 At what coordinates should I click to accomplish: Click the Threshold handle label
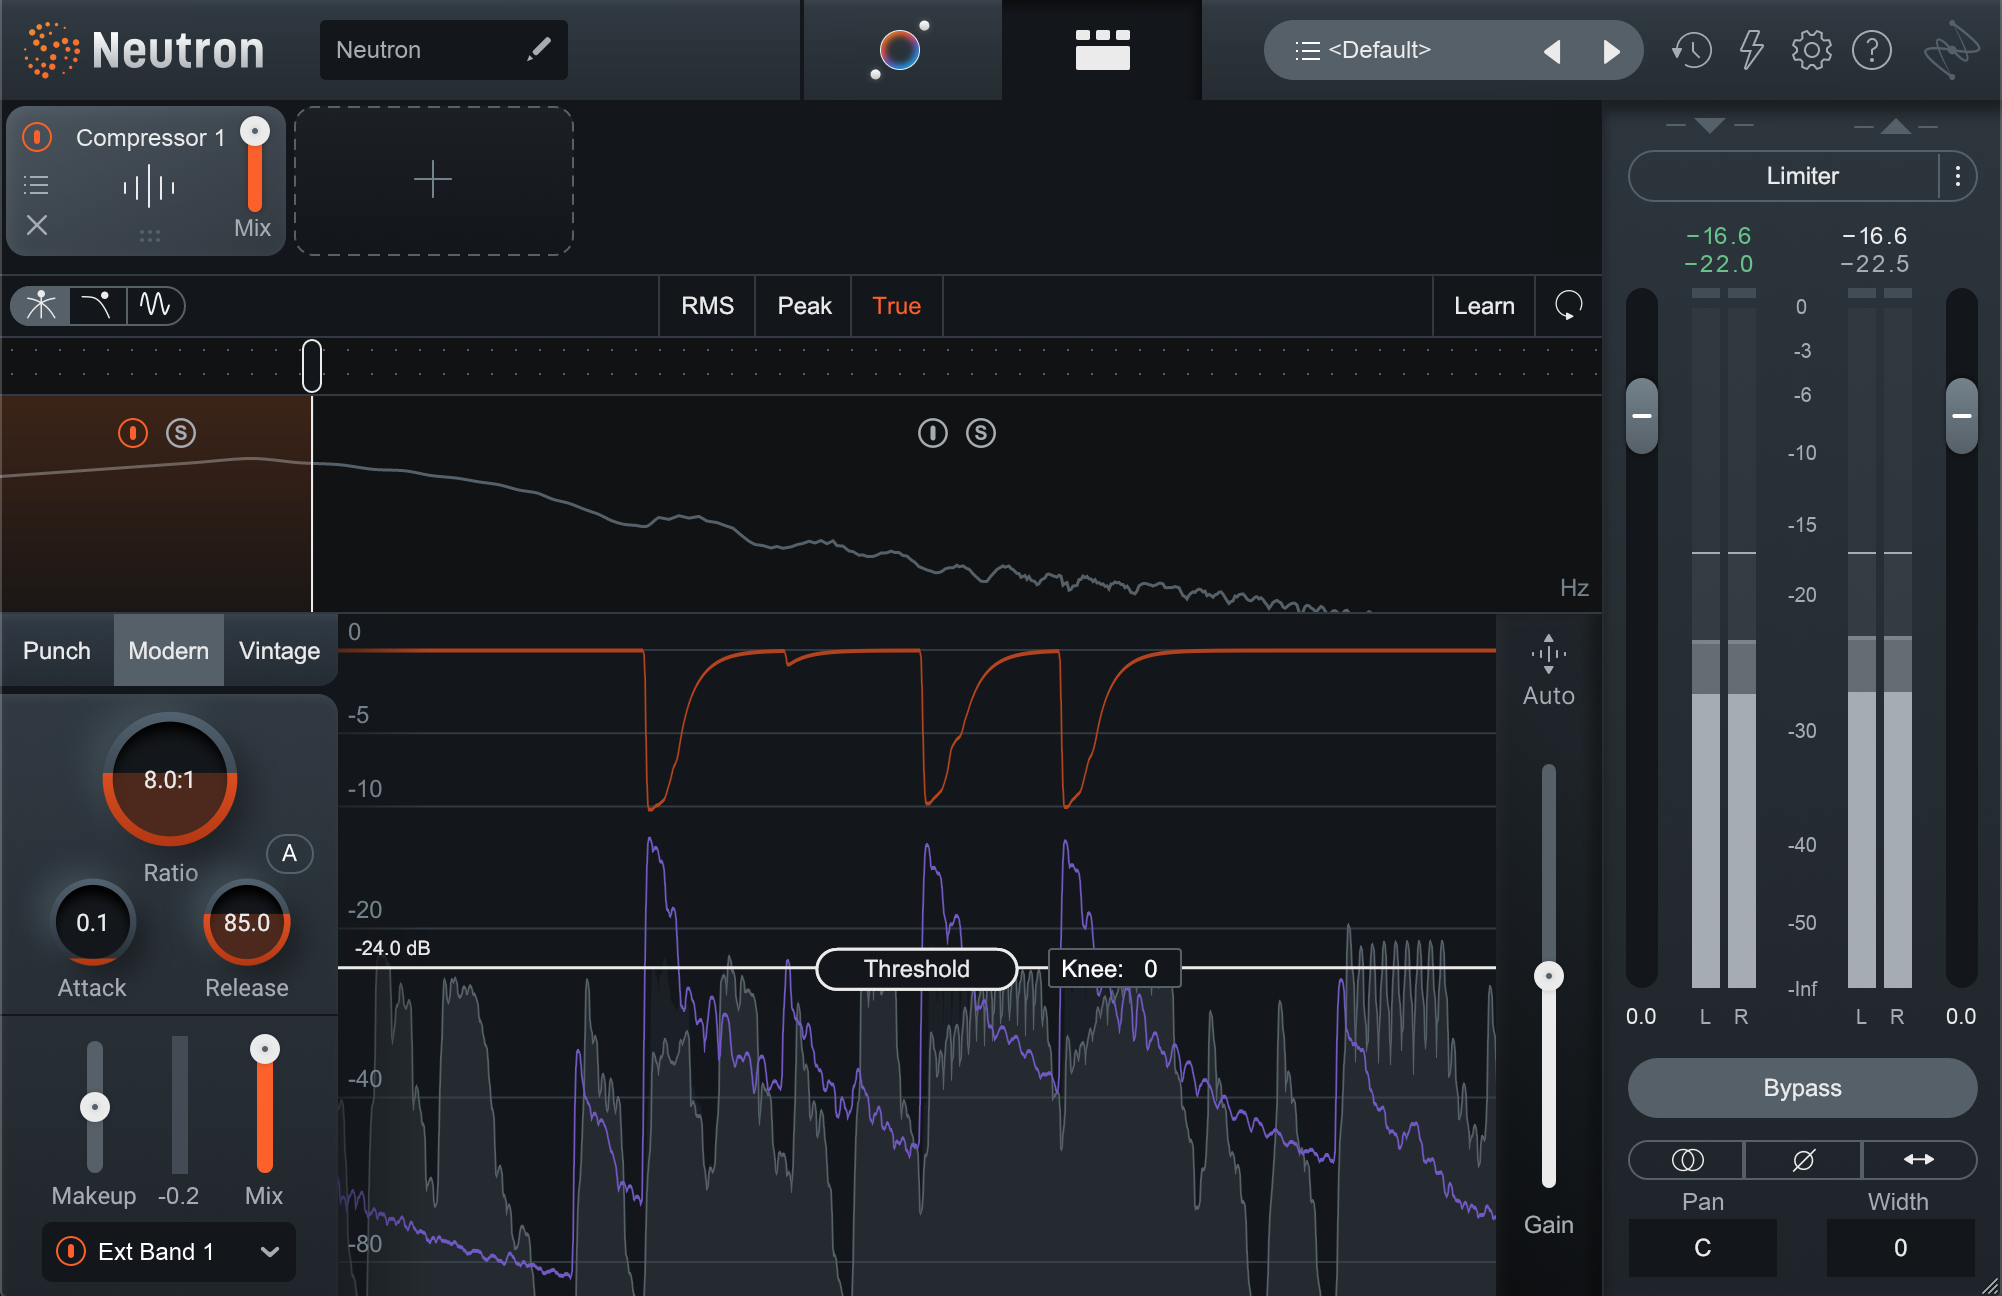pyautogui.click(x=917, y=968)
